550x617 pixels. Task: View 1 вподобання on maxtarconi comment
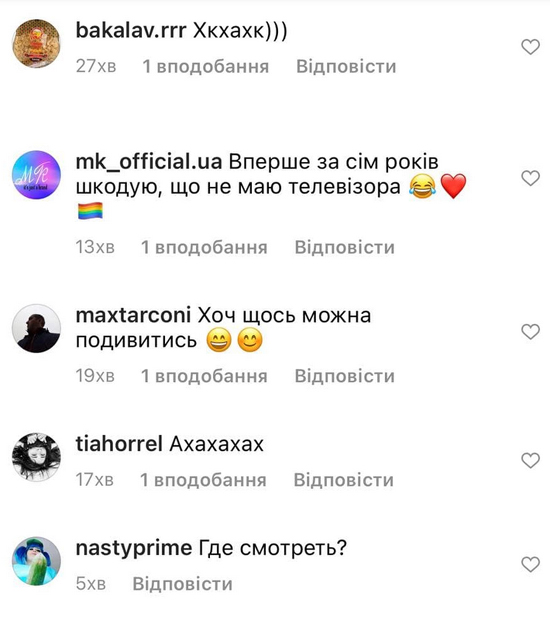pyautogui.click(x=204, y=376)
